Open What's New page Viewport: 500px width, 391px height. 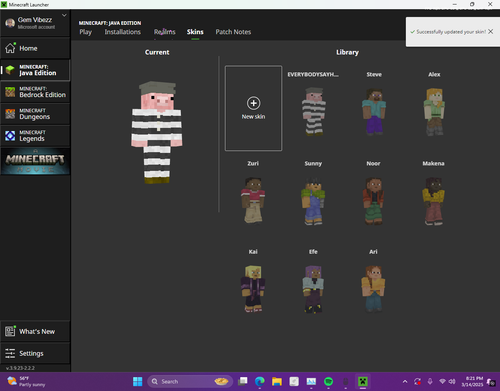35,331
